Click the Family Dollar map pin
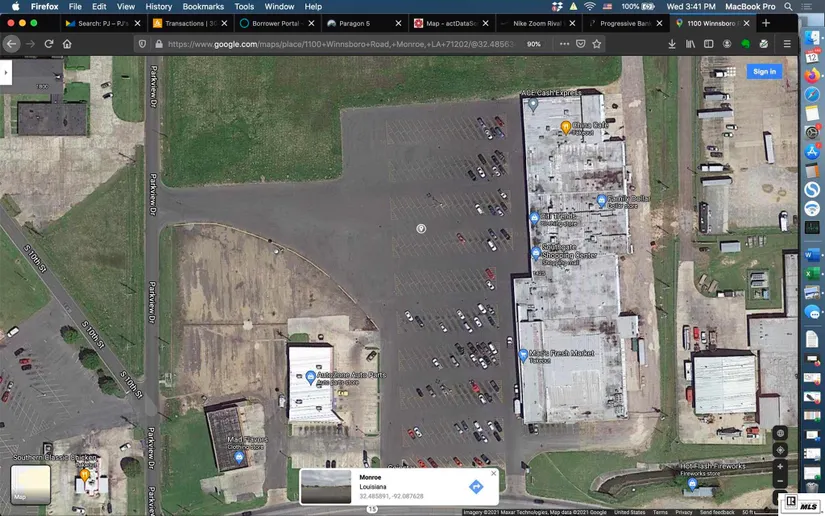 pyautogui.click(x=602, y=201)
